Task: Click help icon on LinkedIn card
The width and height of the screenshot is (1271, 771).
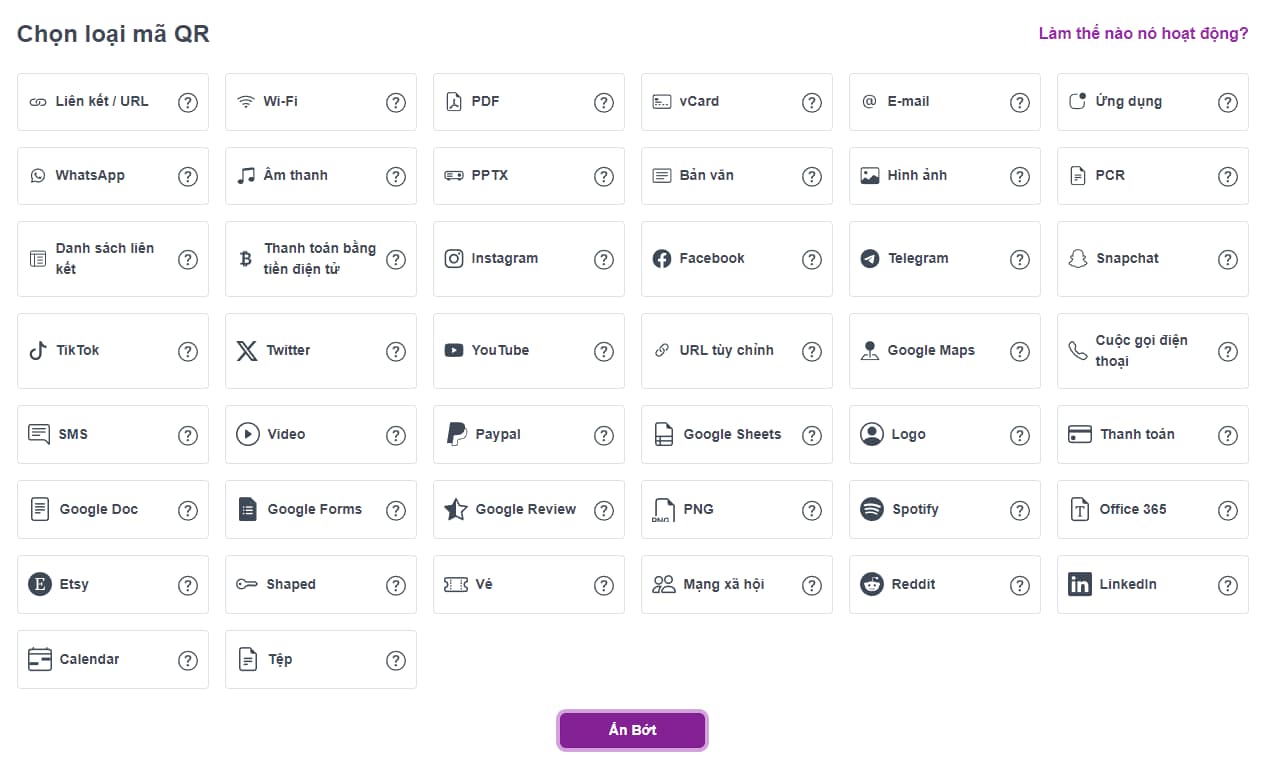Action: click(x=1228, y=585)
